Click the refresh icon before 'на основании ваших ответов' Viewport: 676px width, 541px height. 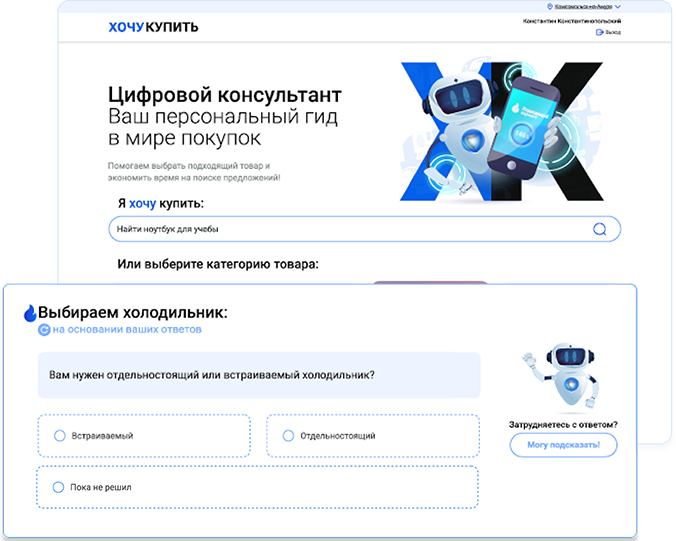tap(44, 329)
